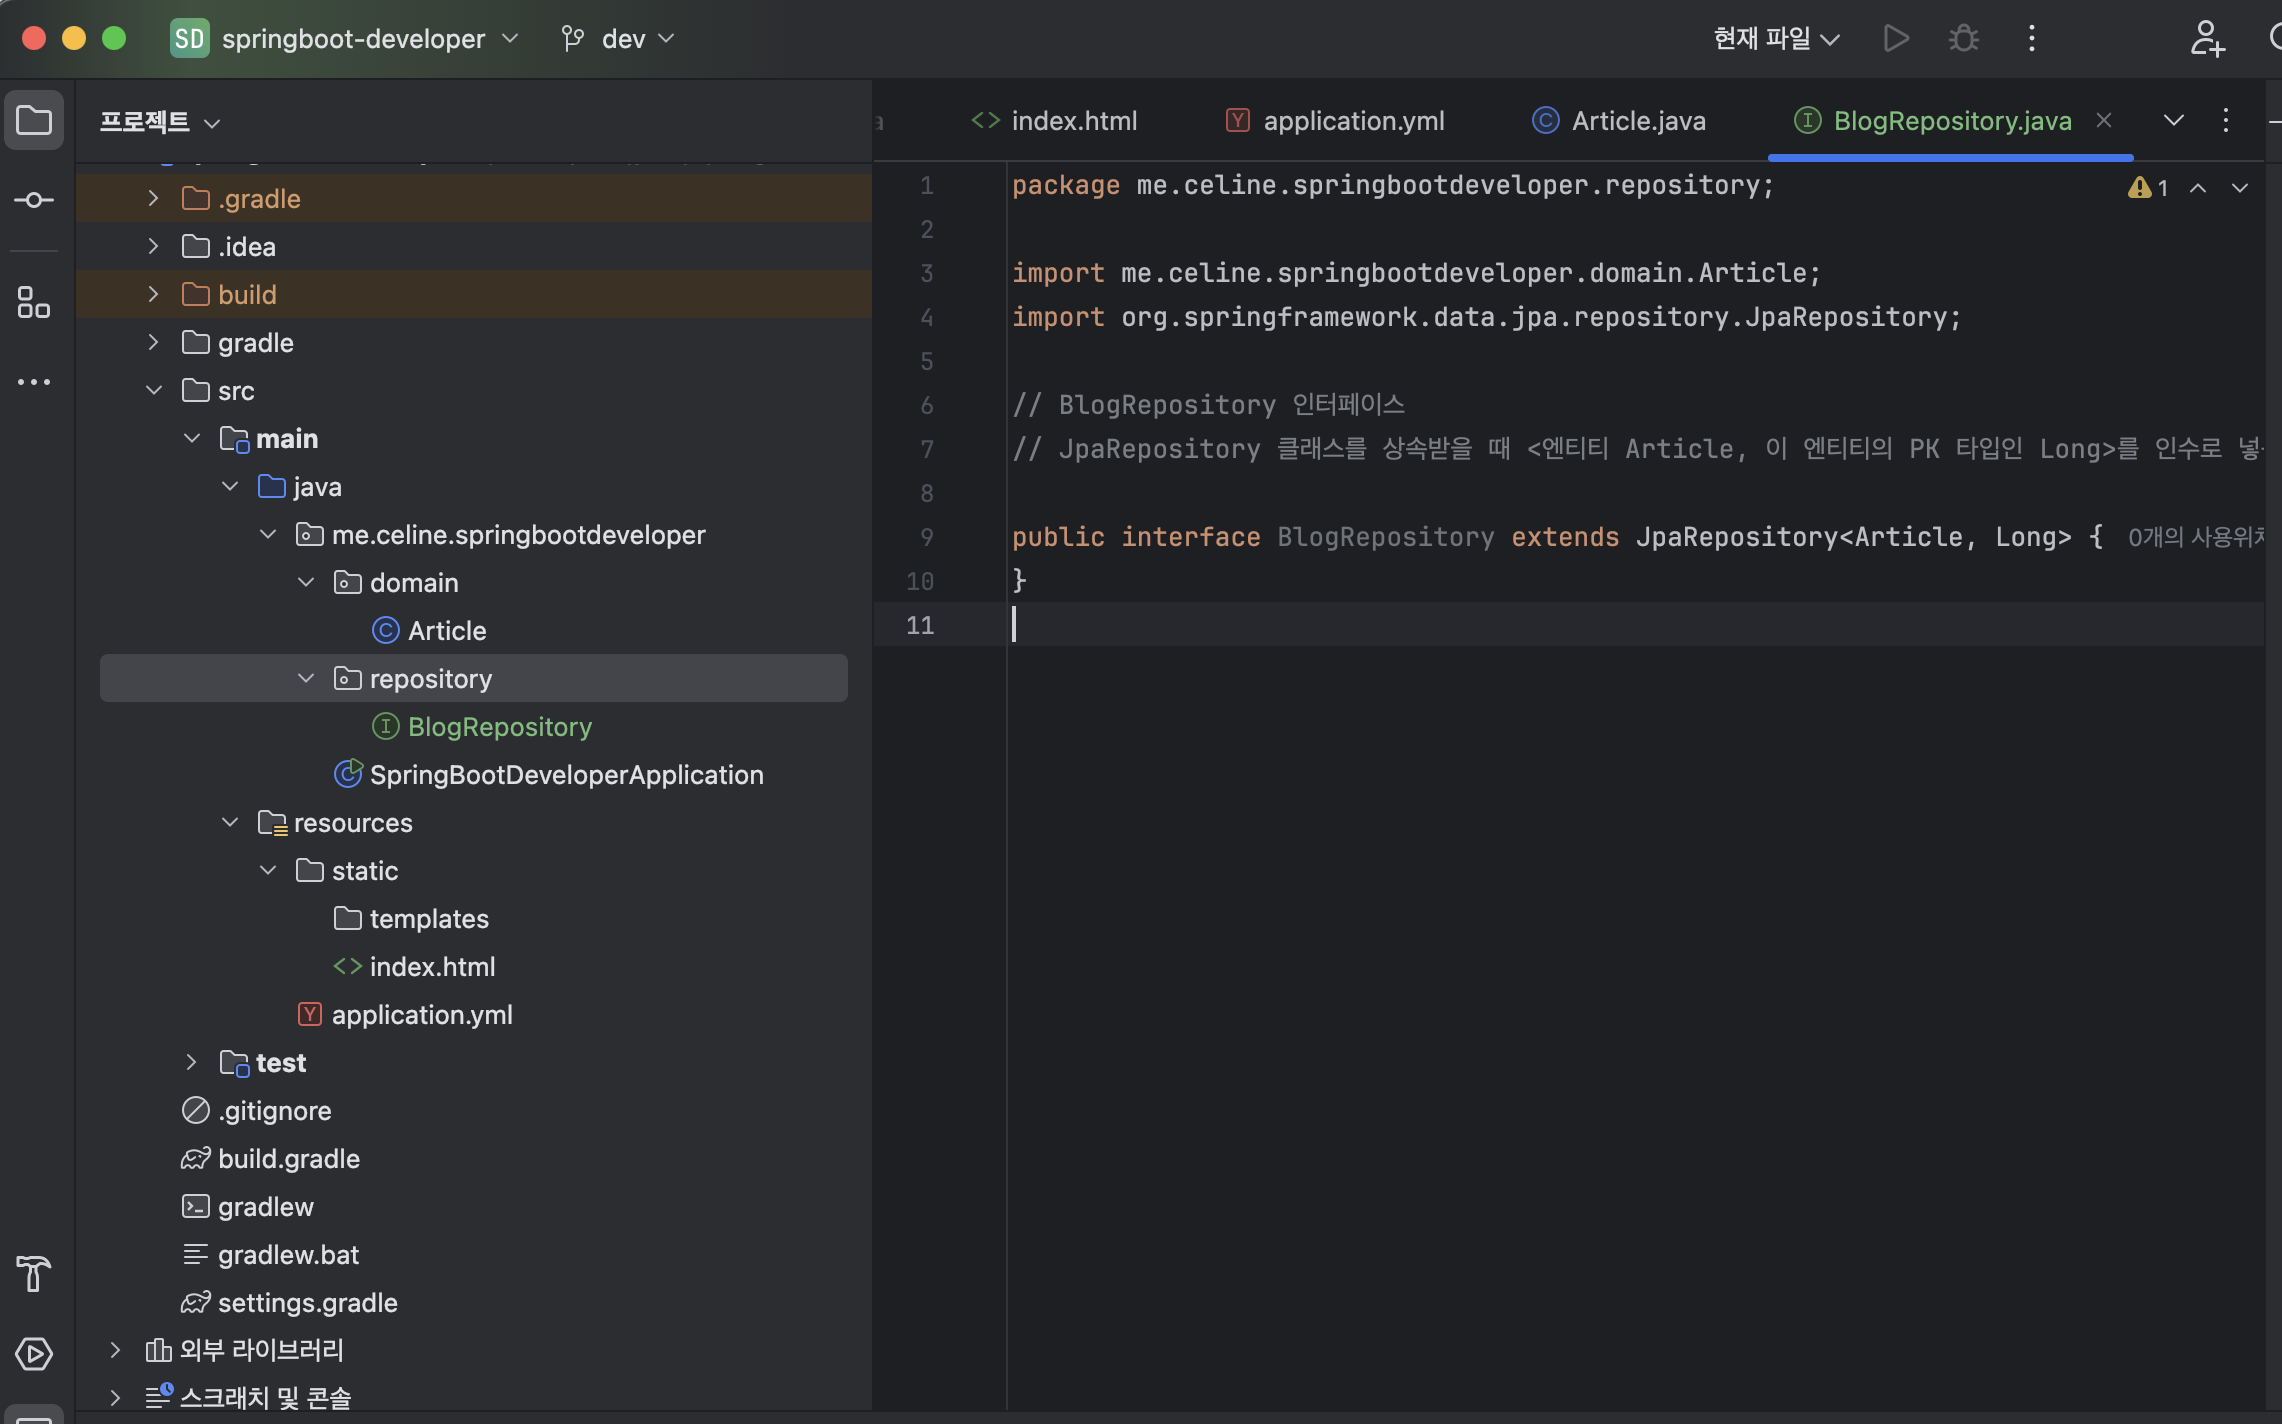Image resolution: width=2282 pixels, height=1424 pixels.
Task: Open Code With Me add-user icon
Action: [x=2207, y=39]
